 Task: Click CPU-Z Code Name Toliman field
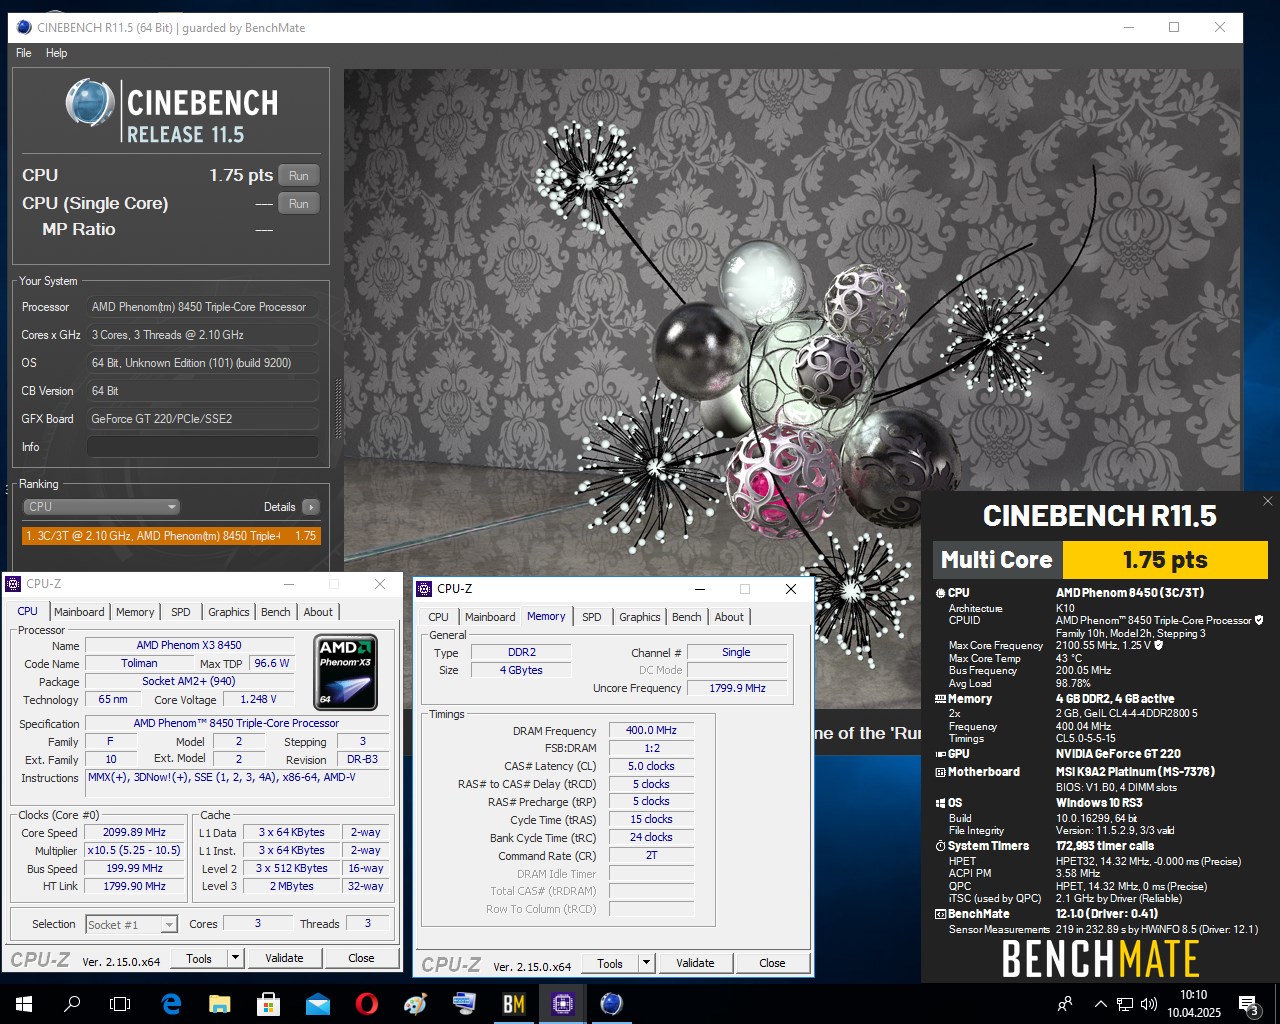pyautogui.click(x=139, y=663)
